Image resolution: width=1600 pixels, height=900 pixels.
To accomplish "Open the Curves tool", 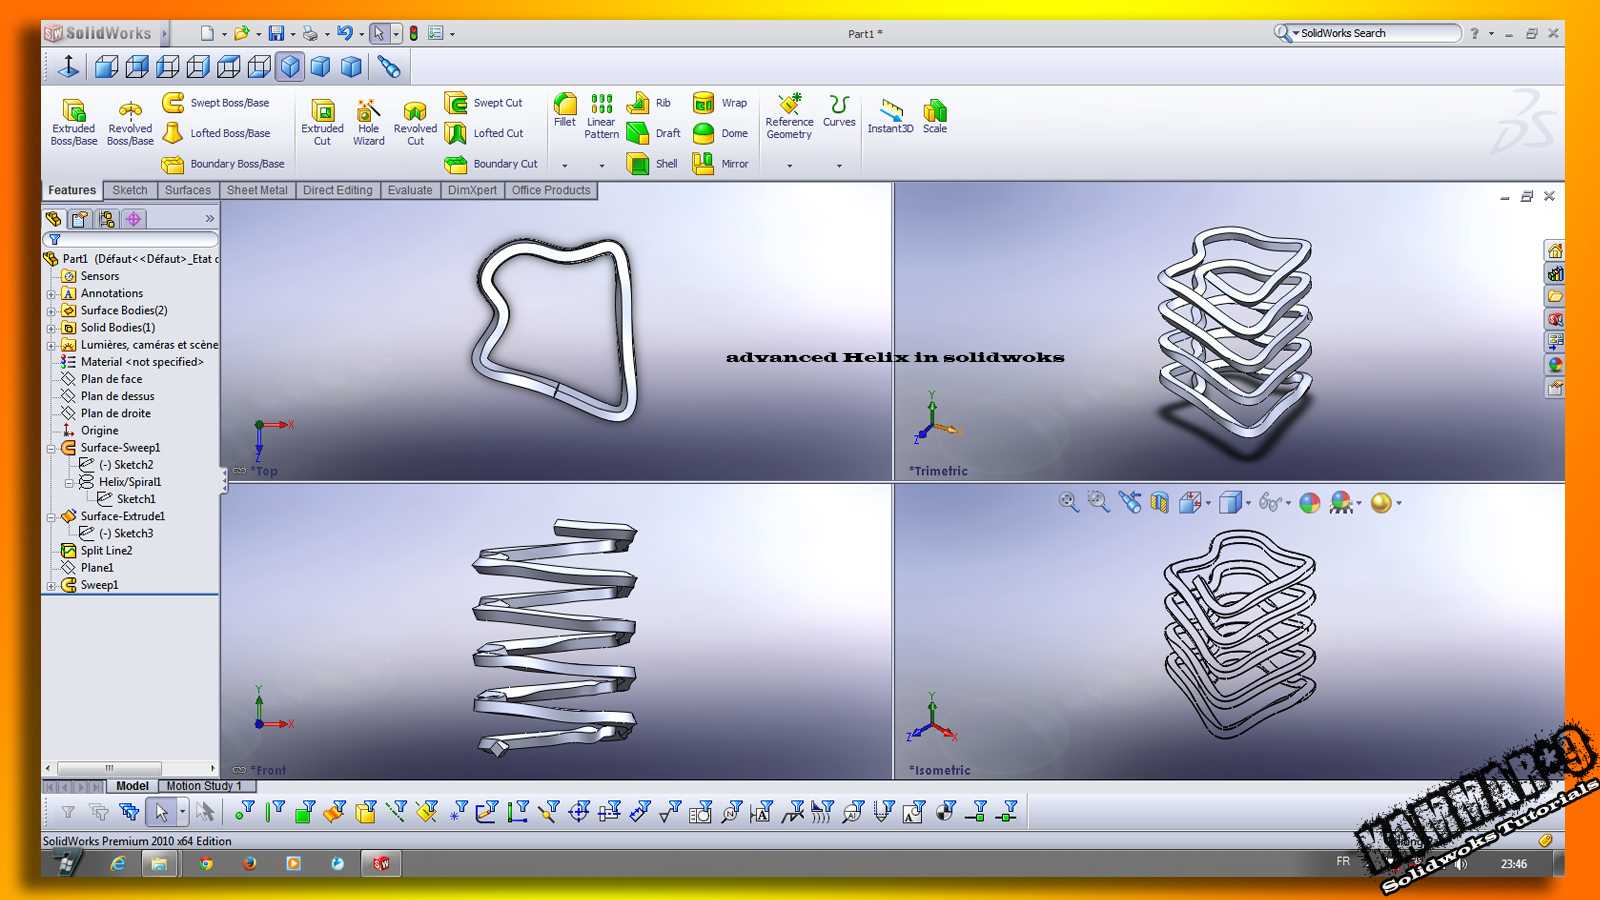I will [x=839, y=110].
